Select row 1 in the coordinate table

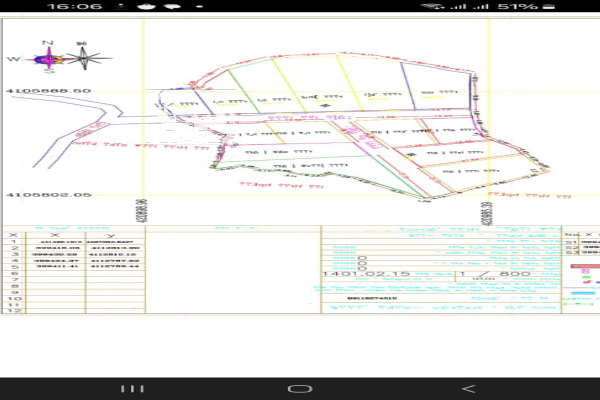13,242
